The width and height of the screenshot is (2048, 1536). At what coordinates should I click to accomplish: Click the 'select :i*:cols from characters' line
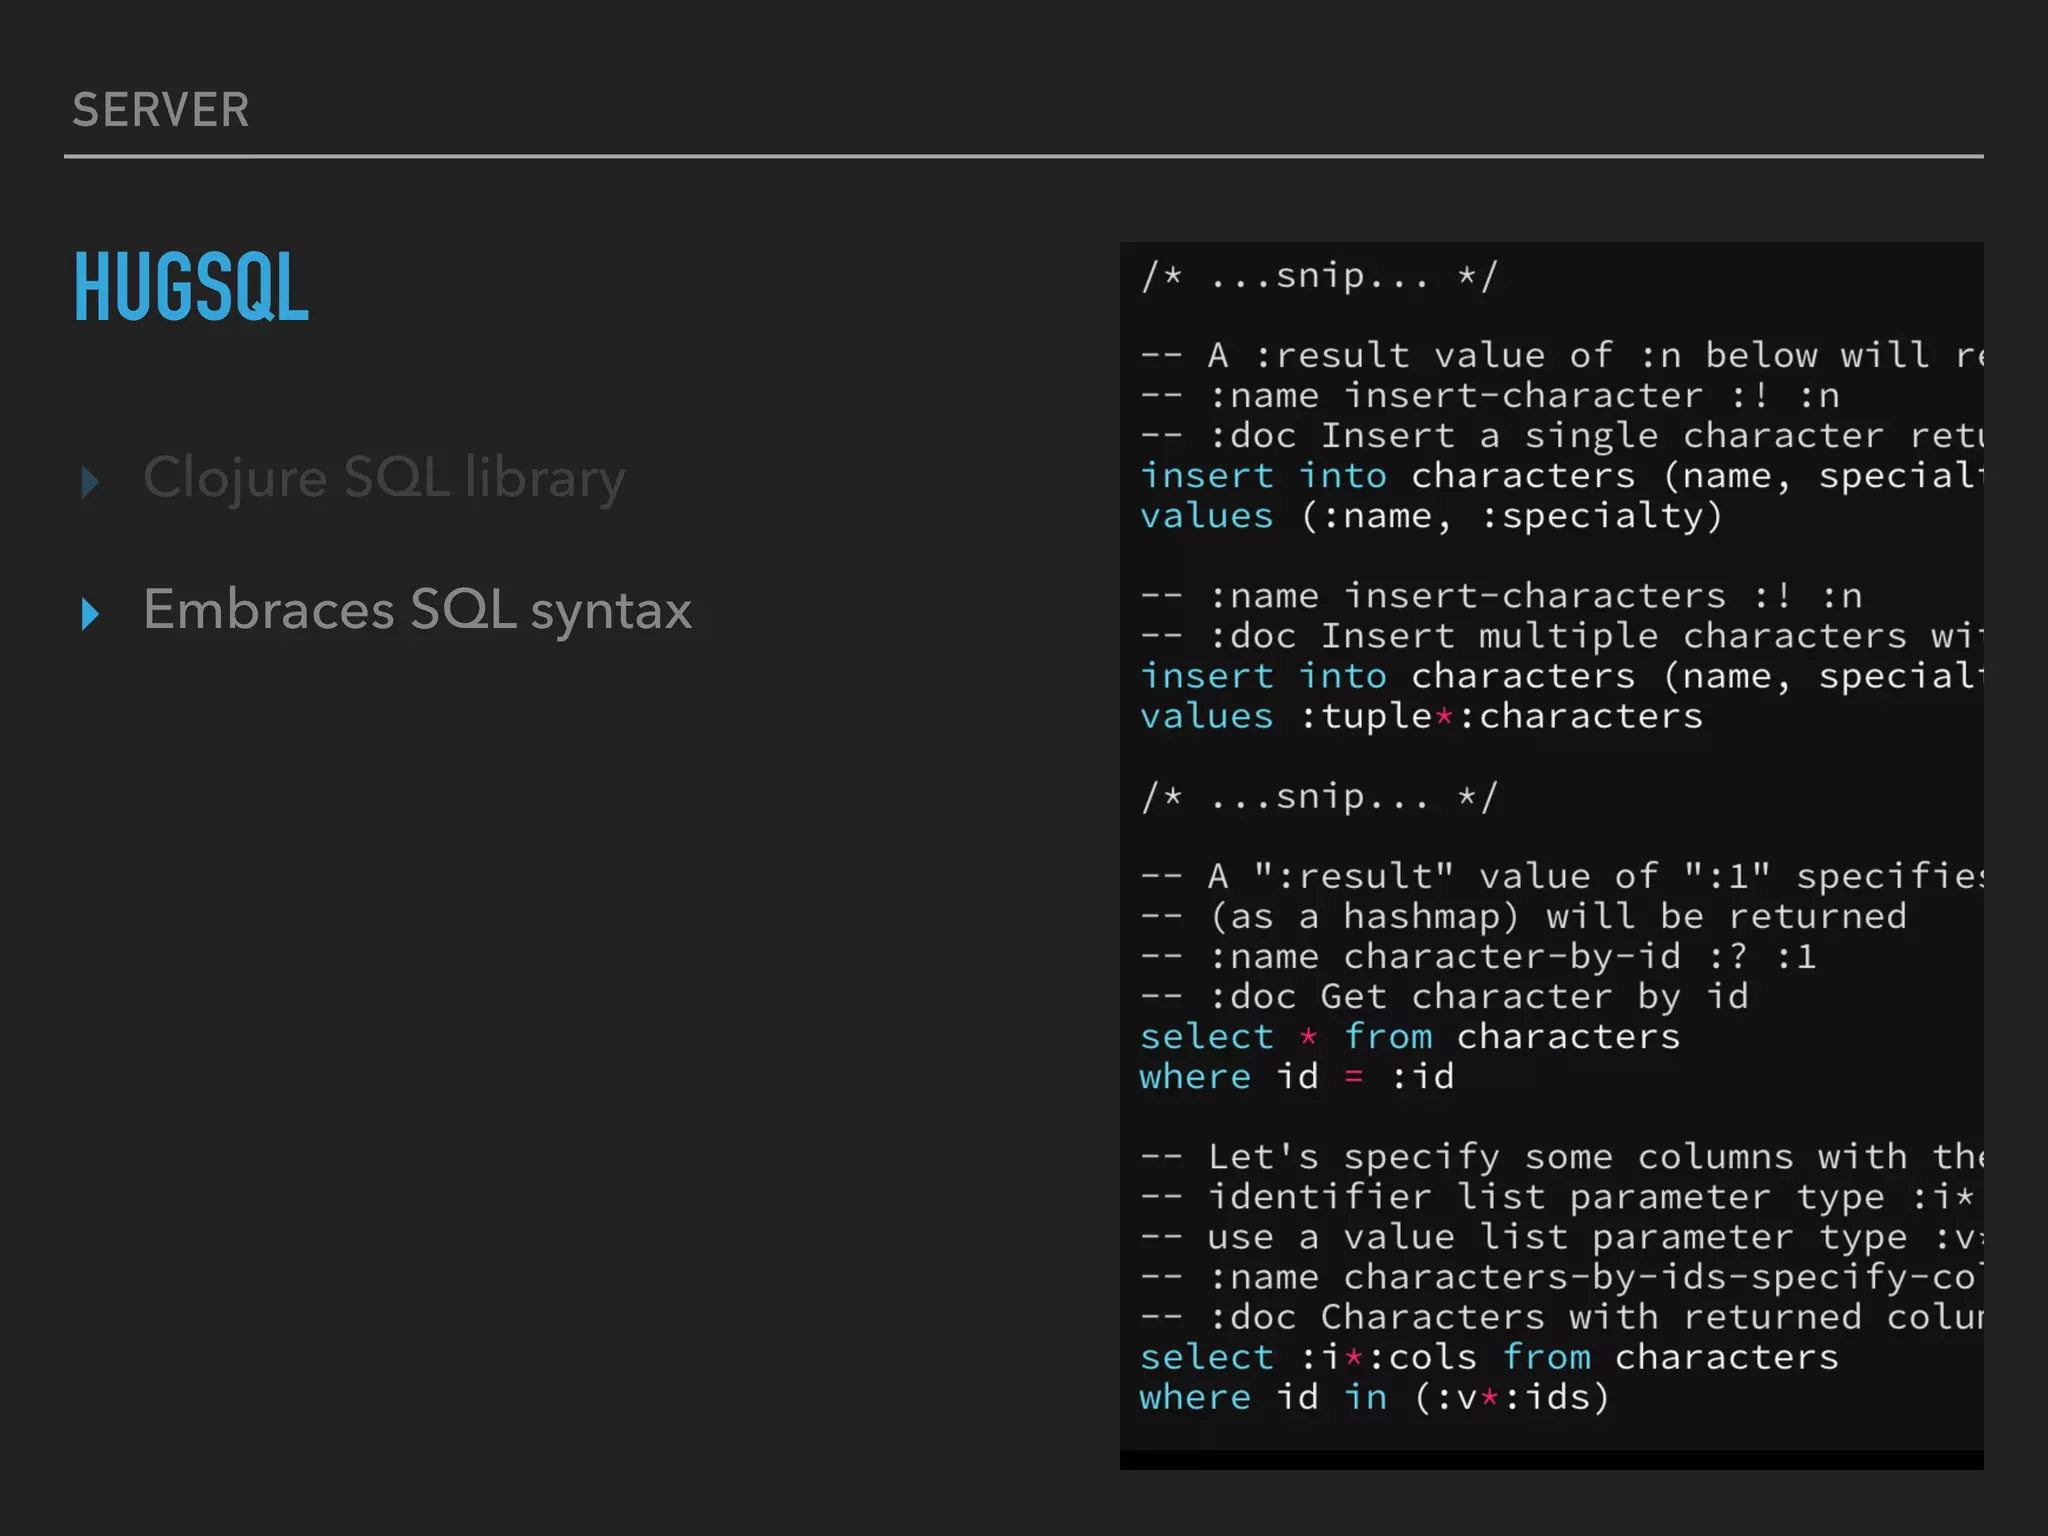click(1489, 1358)
